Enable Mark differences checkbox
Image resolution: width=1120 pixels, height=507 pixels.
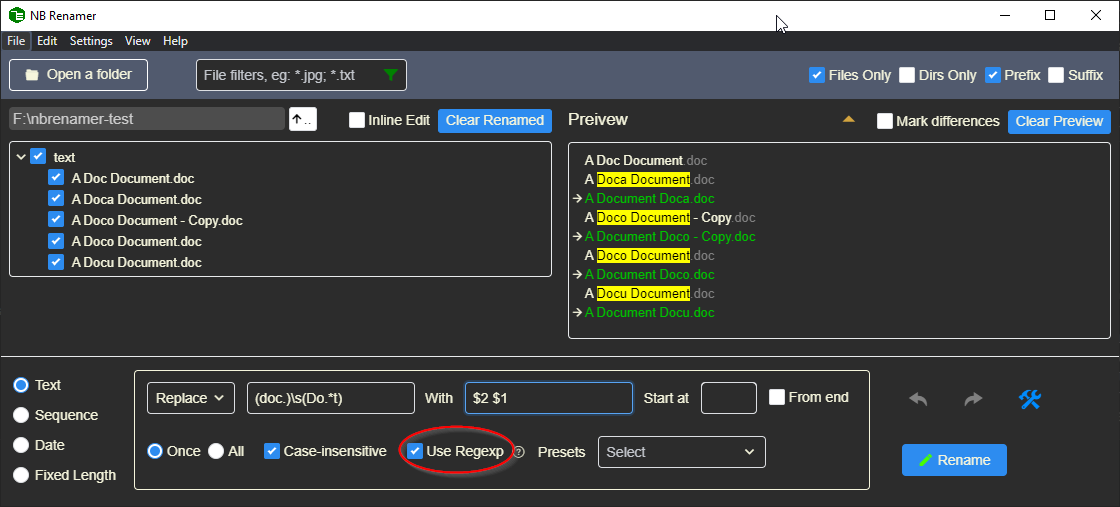click(885, 121)
